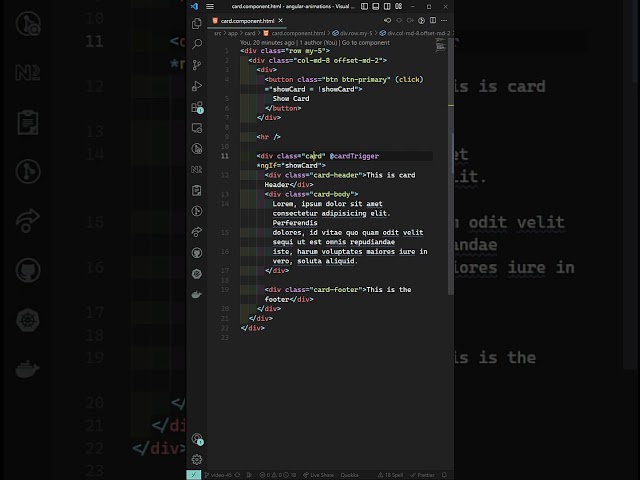Click the editor minimap preview
The height and width of the screenshot is (480, 640).
pos(440,45)
